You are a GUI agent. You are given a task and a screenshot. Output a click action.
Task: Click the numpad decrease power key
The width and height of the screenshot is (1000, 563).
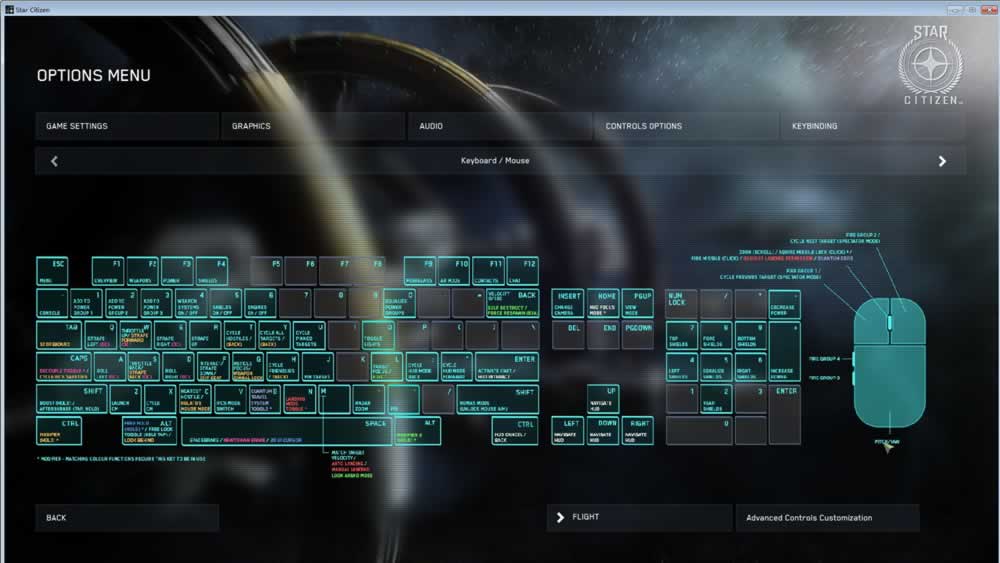(x=784, y=303)
